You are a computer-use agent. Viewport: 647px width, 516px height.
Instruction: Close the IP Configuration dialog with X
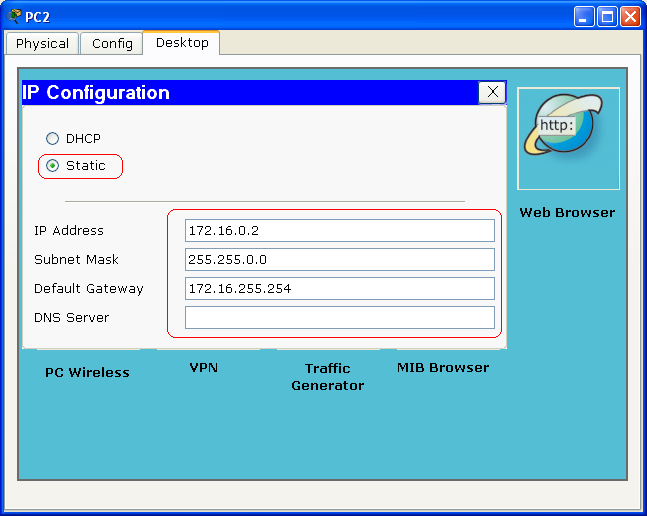point(492,92)
